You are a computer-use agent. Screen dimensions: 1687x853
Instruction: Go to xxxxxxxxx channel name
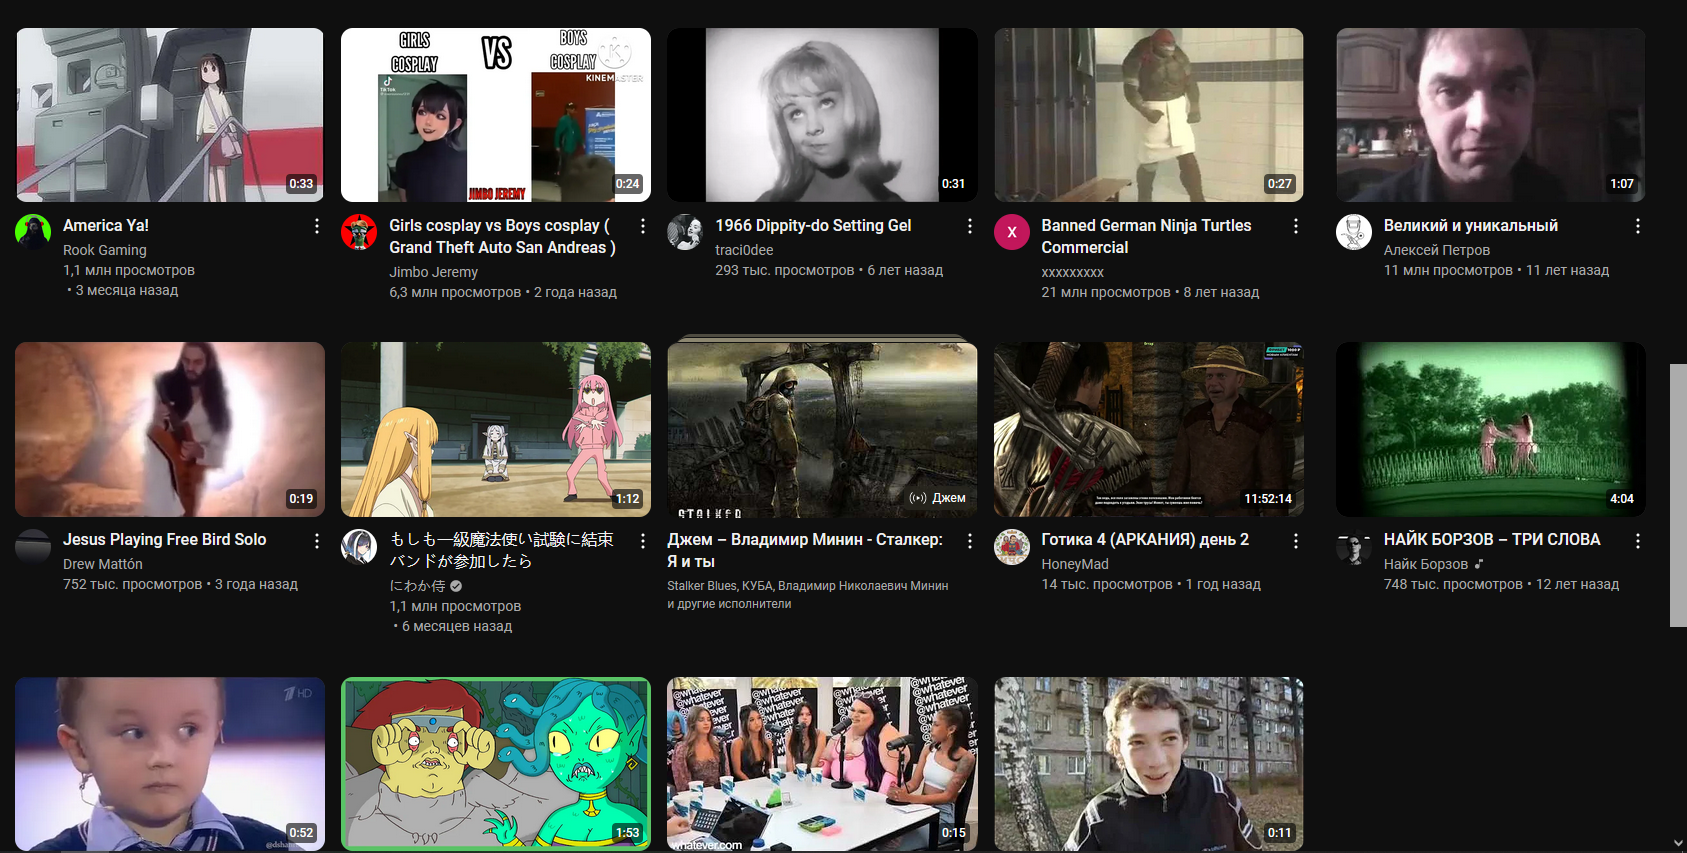tap(1072, 272)
